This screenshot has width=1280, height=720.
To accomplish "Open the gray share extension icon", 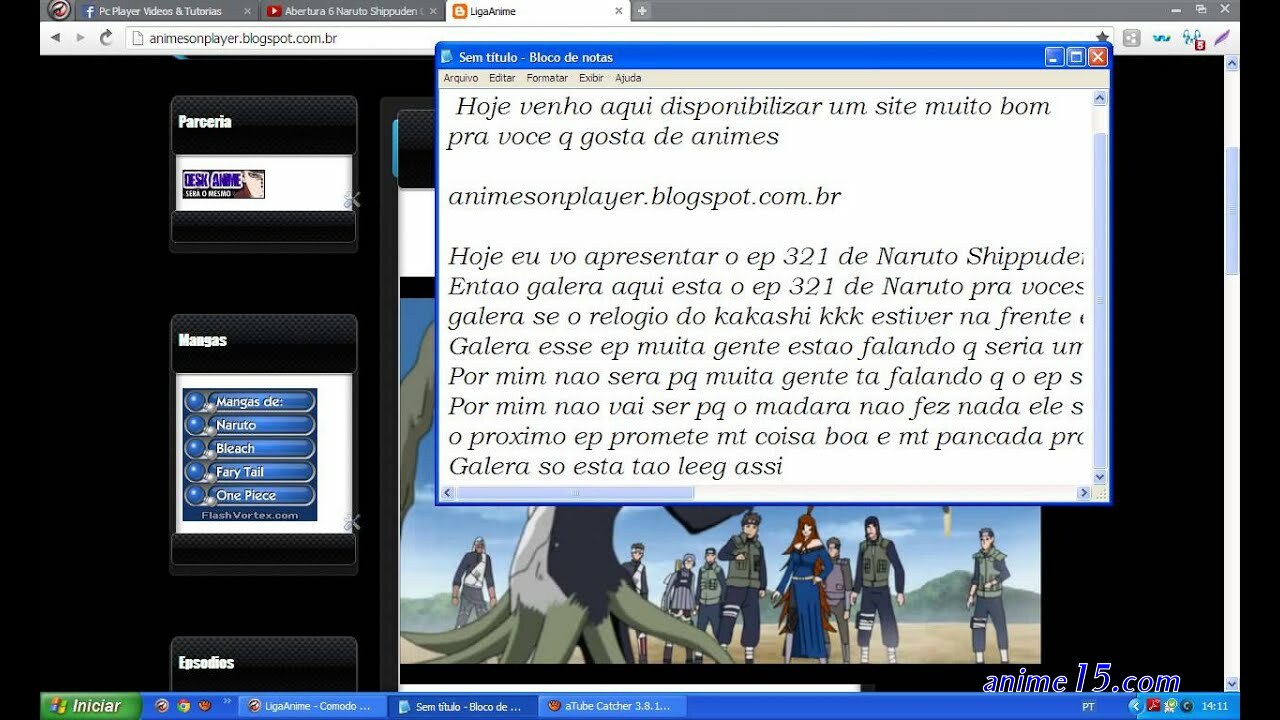I will click(1131, 38).
